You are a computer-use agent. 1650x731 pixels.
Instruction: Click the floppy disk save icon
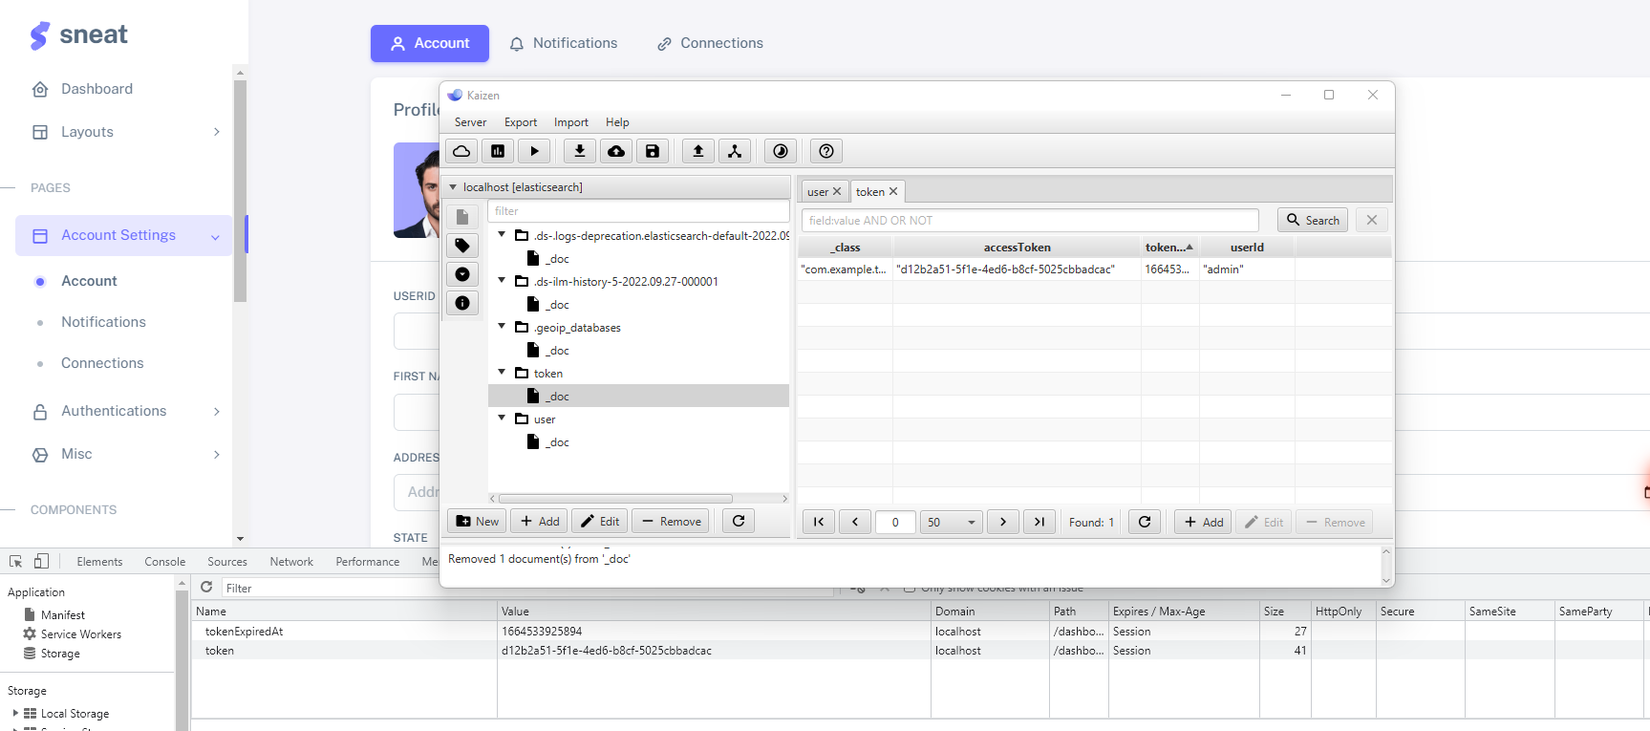click(x=652, y=151)
